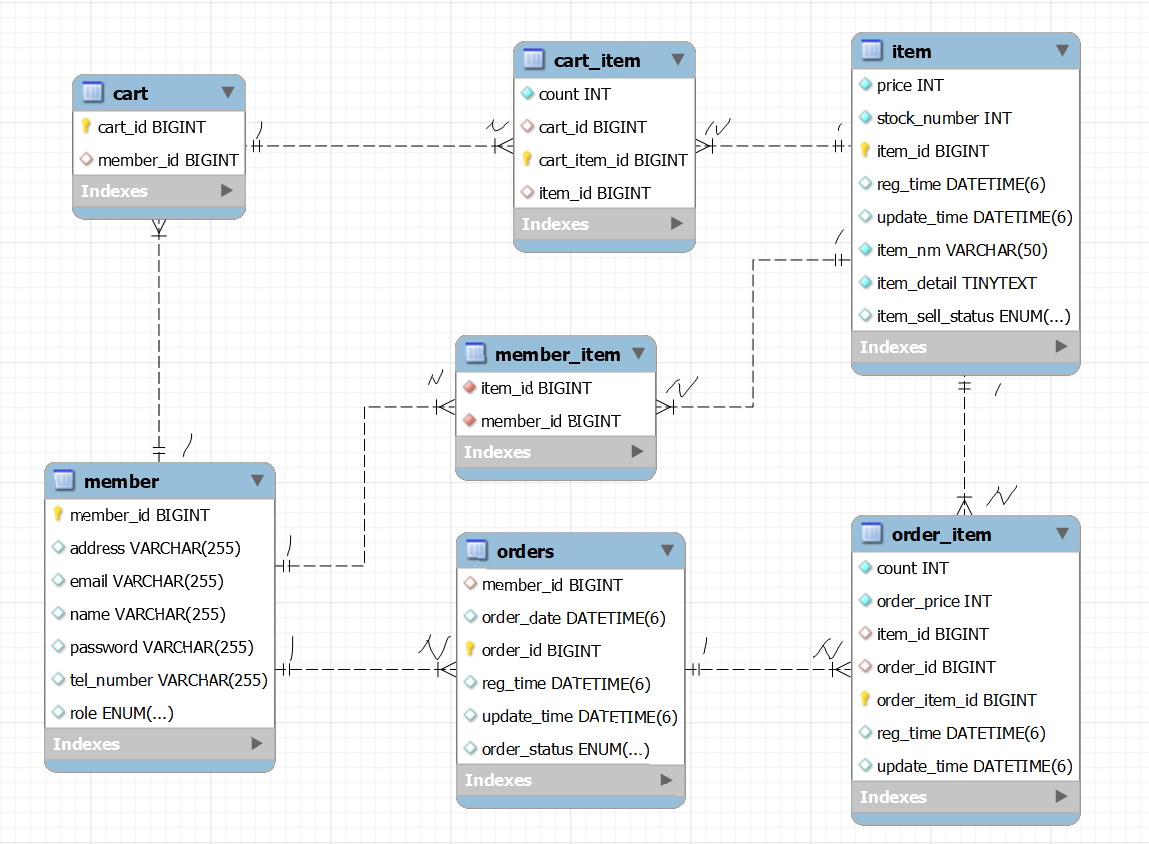Click the stock_number column icon
1149x844 pixels.
coord(865,117)
